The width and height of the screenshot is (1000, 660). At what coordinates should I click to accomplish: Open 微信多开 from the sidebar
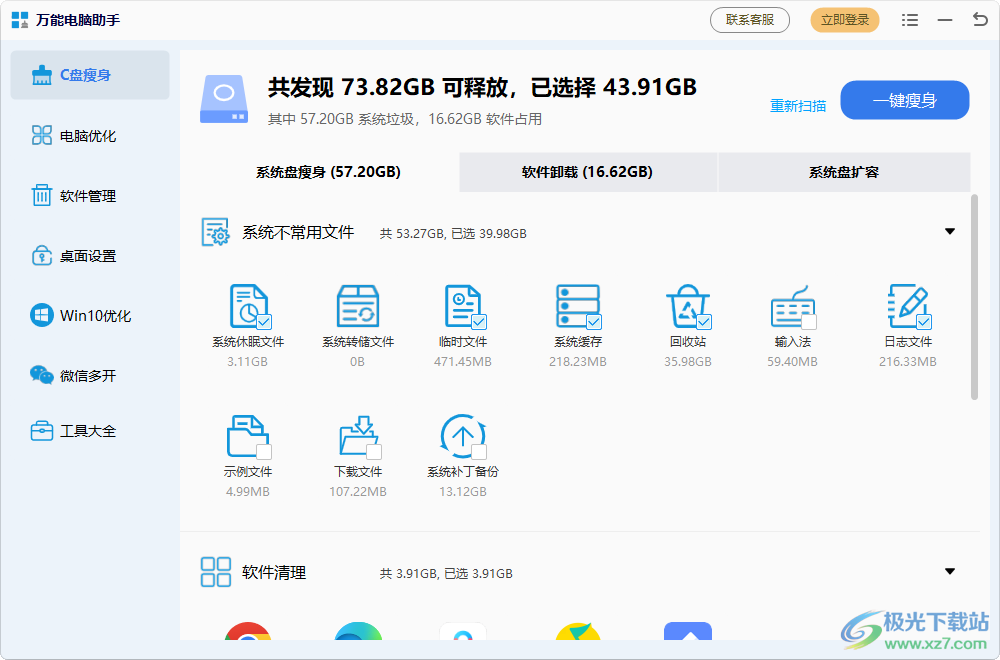(90, 375)
